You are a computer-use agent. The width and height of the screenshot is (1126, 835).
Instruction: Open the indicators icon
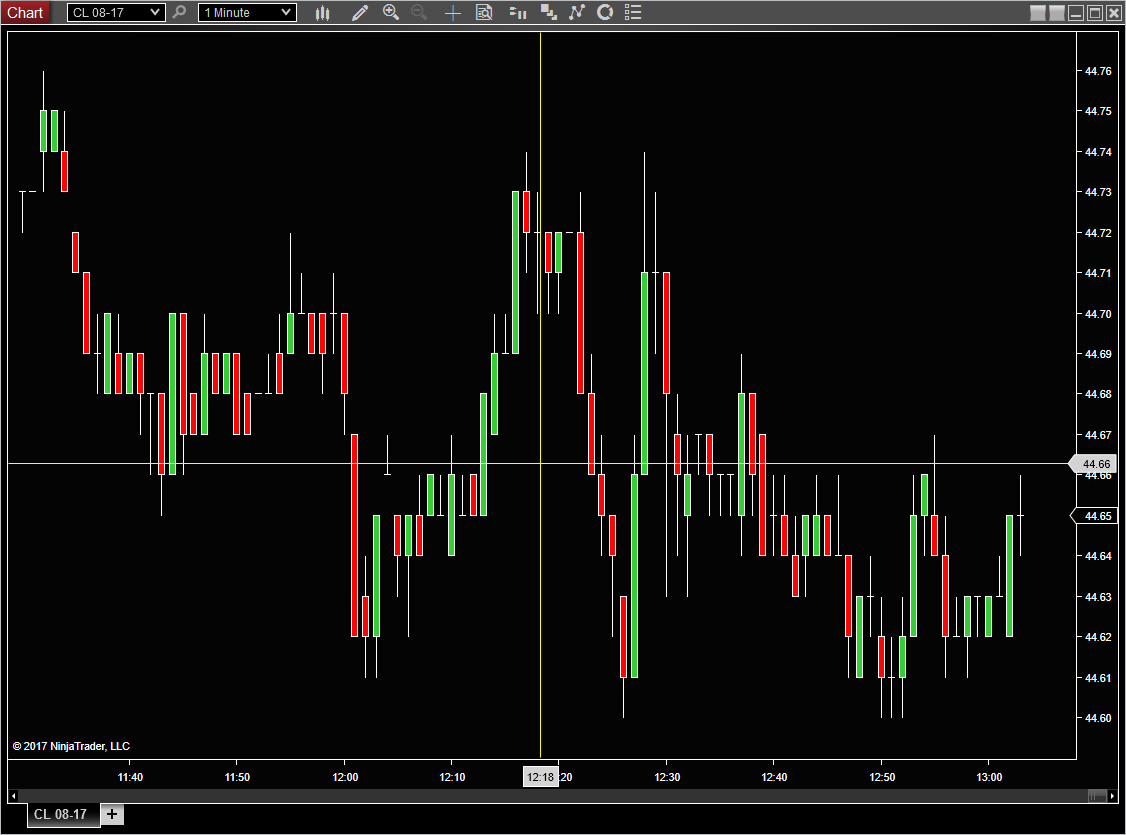(577, 12)
